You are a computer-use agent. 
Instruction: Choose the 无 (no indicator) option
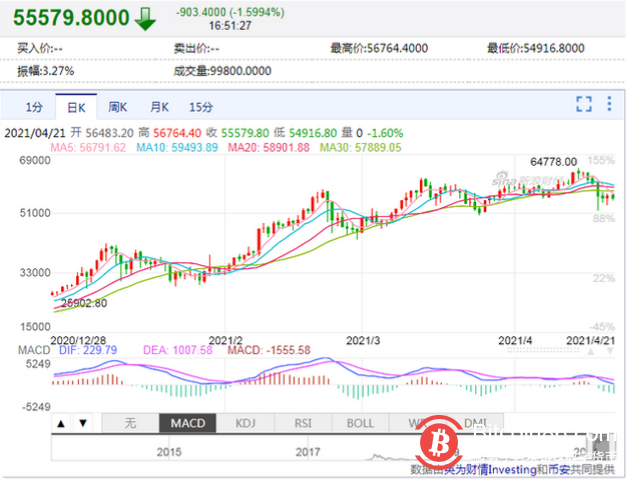coord(130,423)
